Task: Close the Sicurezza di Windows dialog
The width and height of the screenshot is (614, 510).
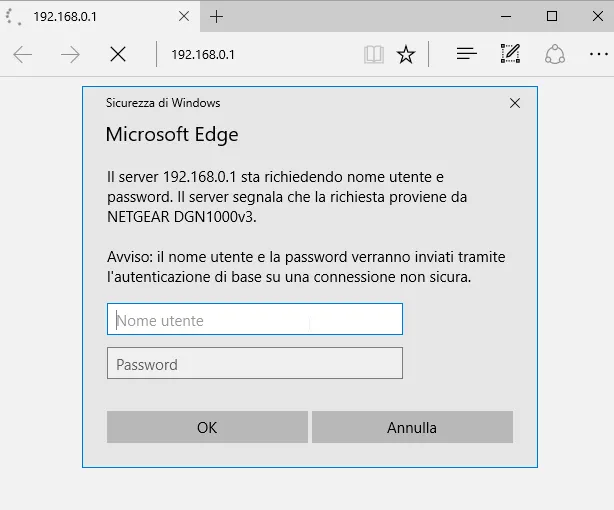Action: [515, 103]
